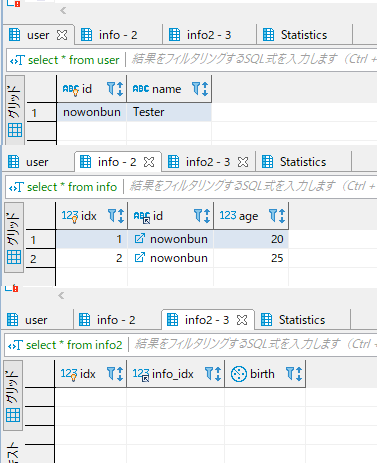
Task: Click the select * from info2 query text
Action: click(x=74, y=345)
